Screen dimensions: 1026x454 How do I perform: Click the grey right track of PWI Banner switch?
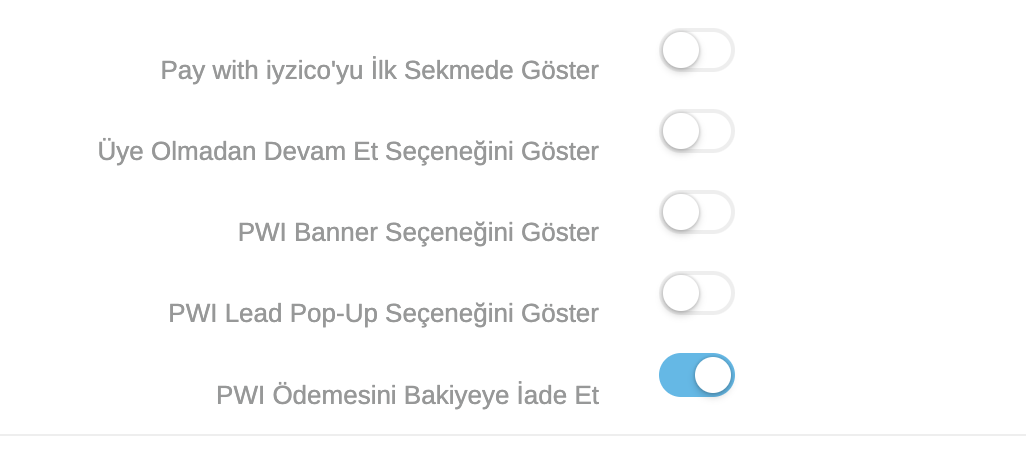click(717, 212)
